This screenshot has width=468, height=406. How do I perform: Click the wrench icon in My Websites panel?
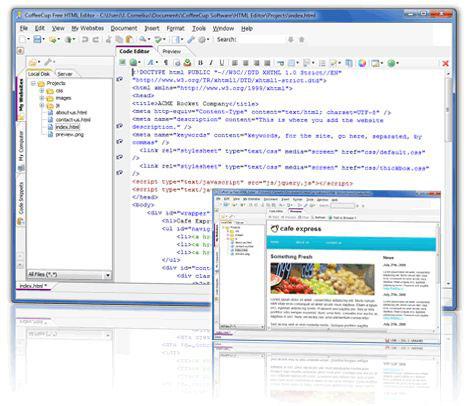pyautogui.click(x=48, y=62)
